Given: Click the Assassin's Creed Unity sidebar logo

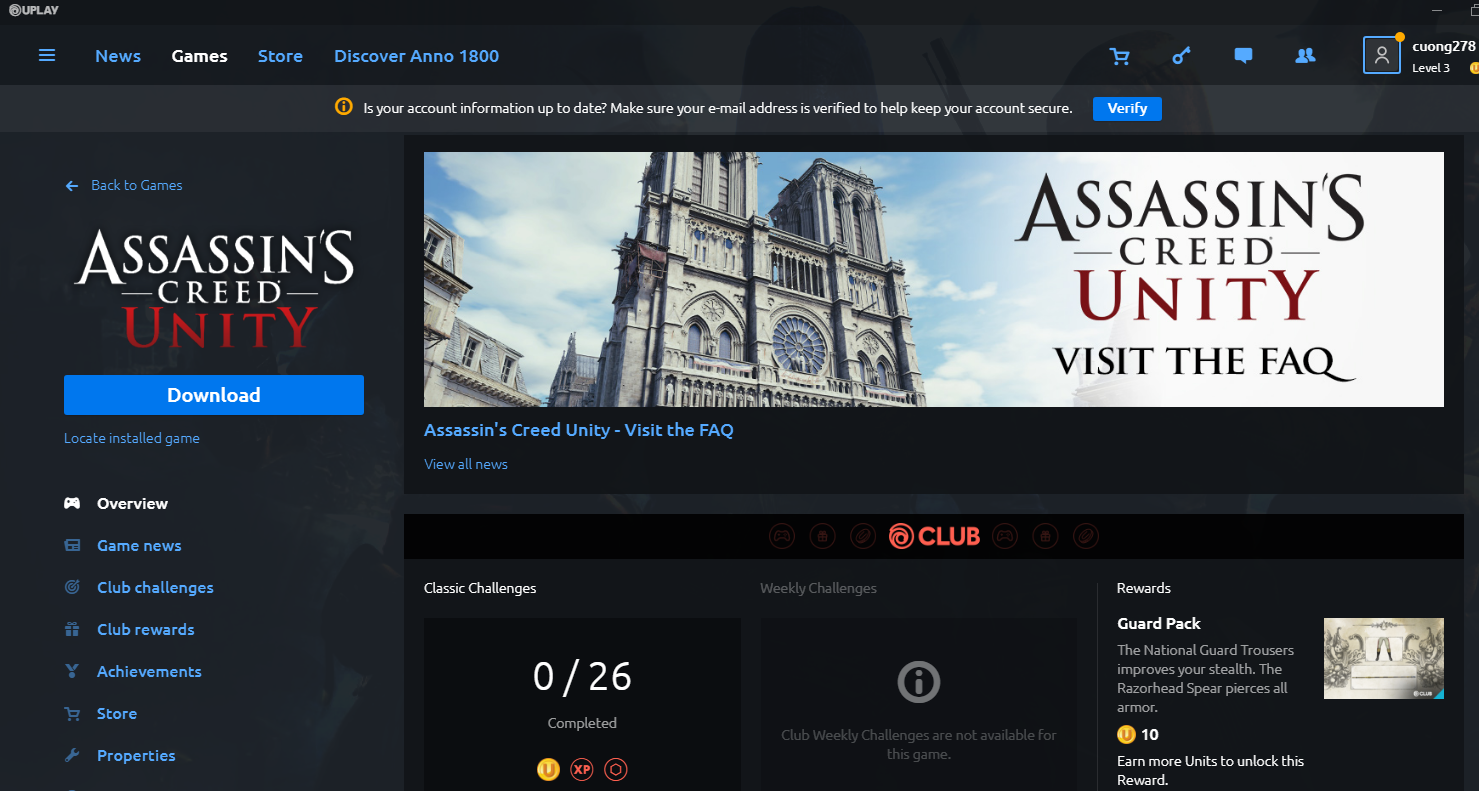Looking at the screenshot, I should 214,288.
